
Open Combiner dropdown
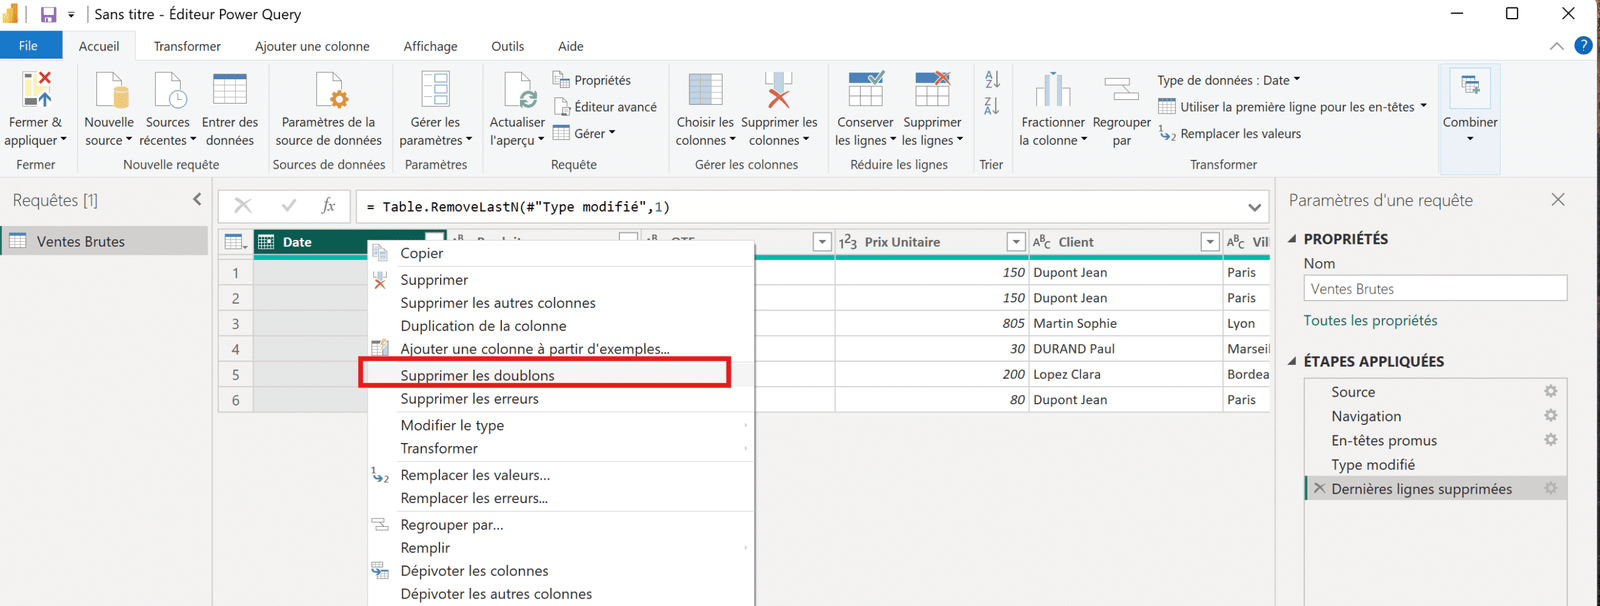pyautogui.click(x=1470, y=118)
